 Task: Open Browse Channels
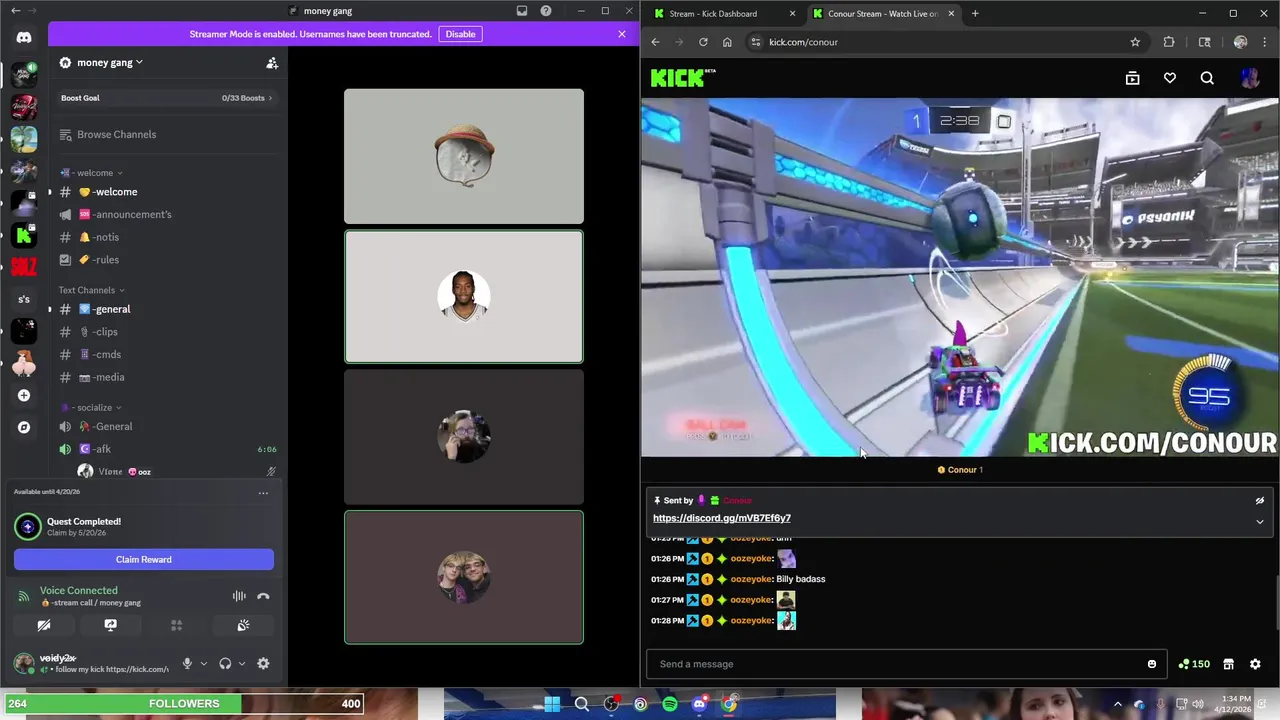pos(167,134)
